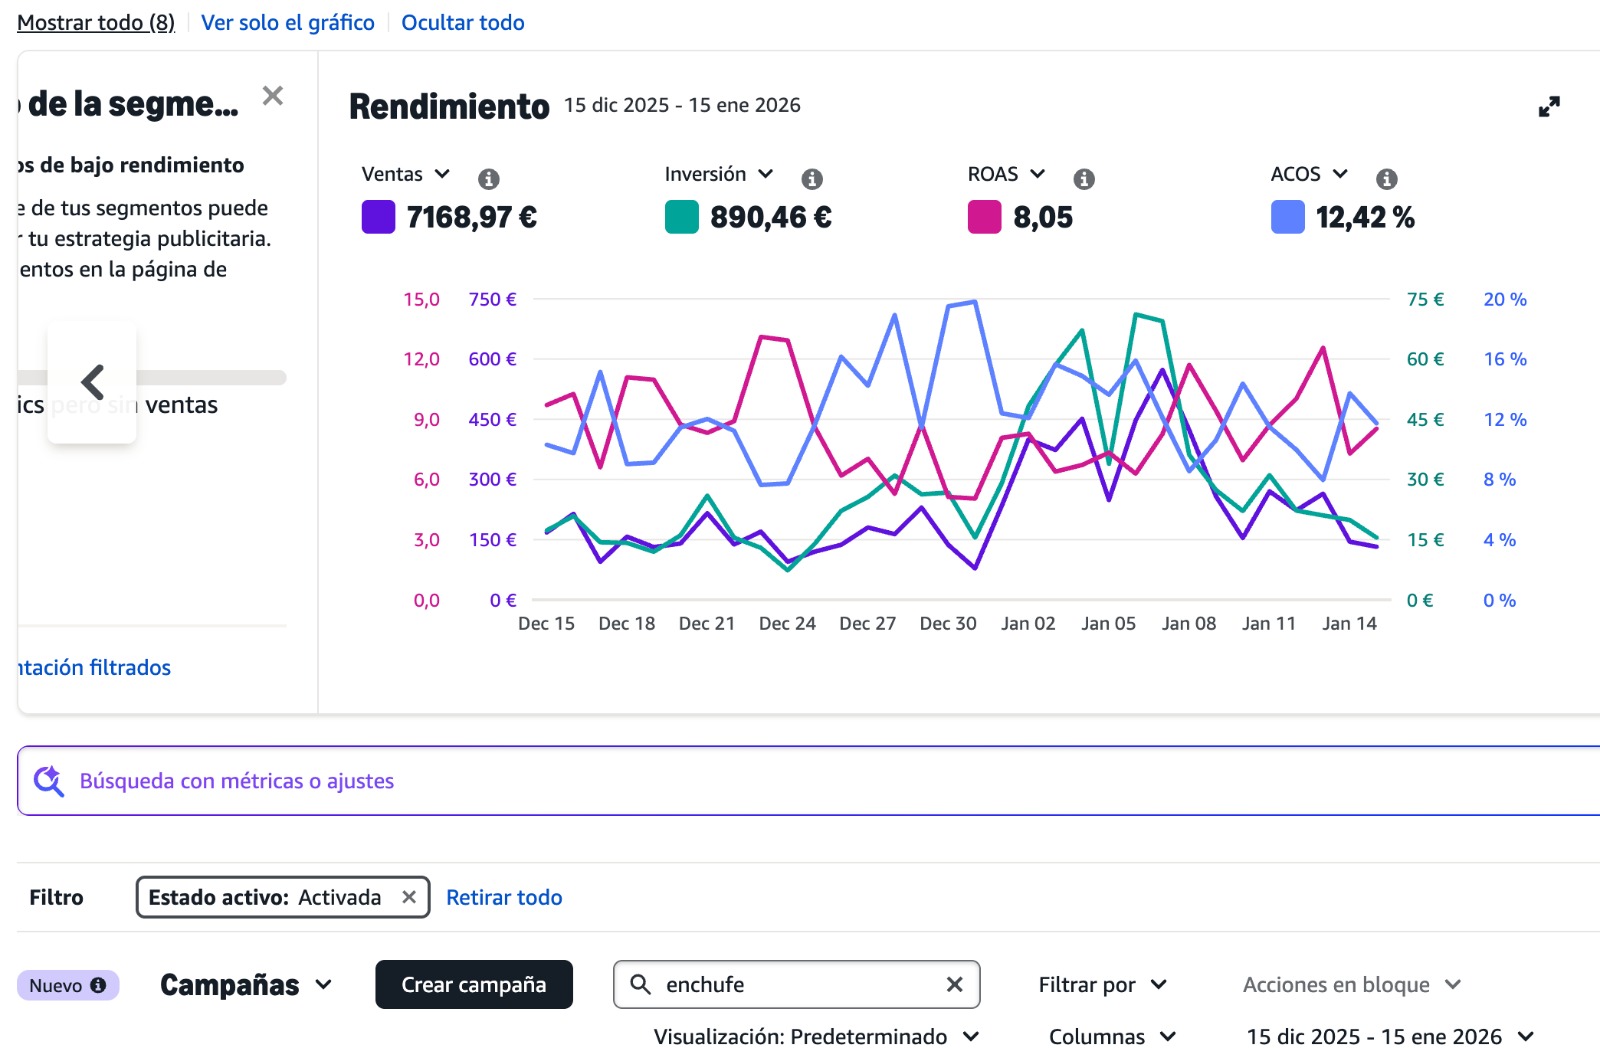
Task: Click the purple Ventas color swatch
Action: pos(378,217)
